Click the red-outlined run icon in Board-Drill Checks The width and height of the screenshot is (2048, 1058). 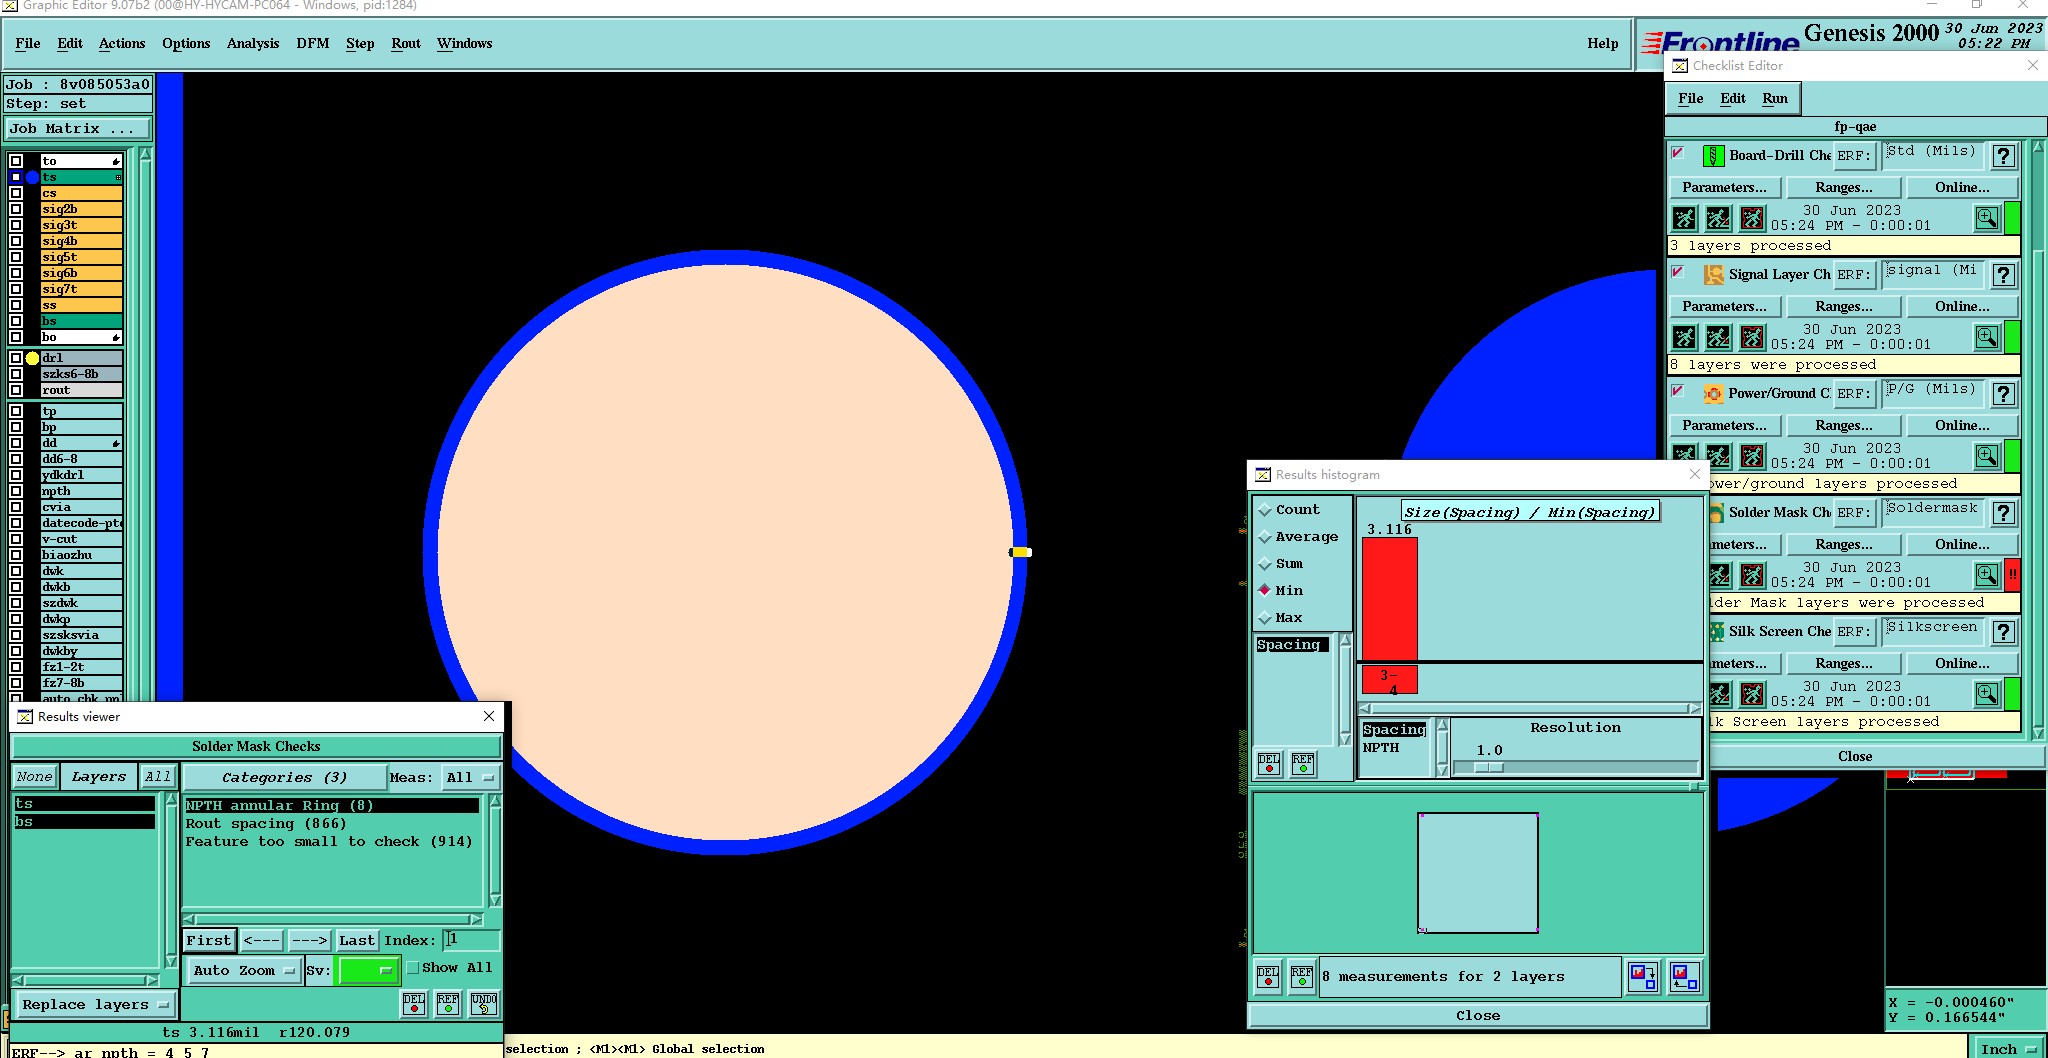pos(1753,218)
